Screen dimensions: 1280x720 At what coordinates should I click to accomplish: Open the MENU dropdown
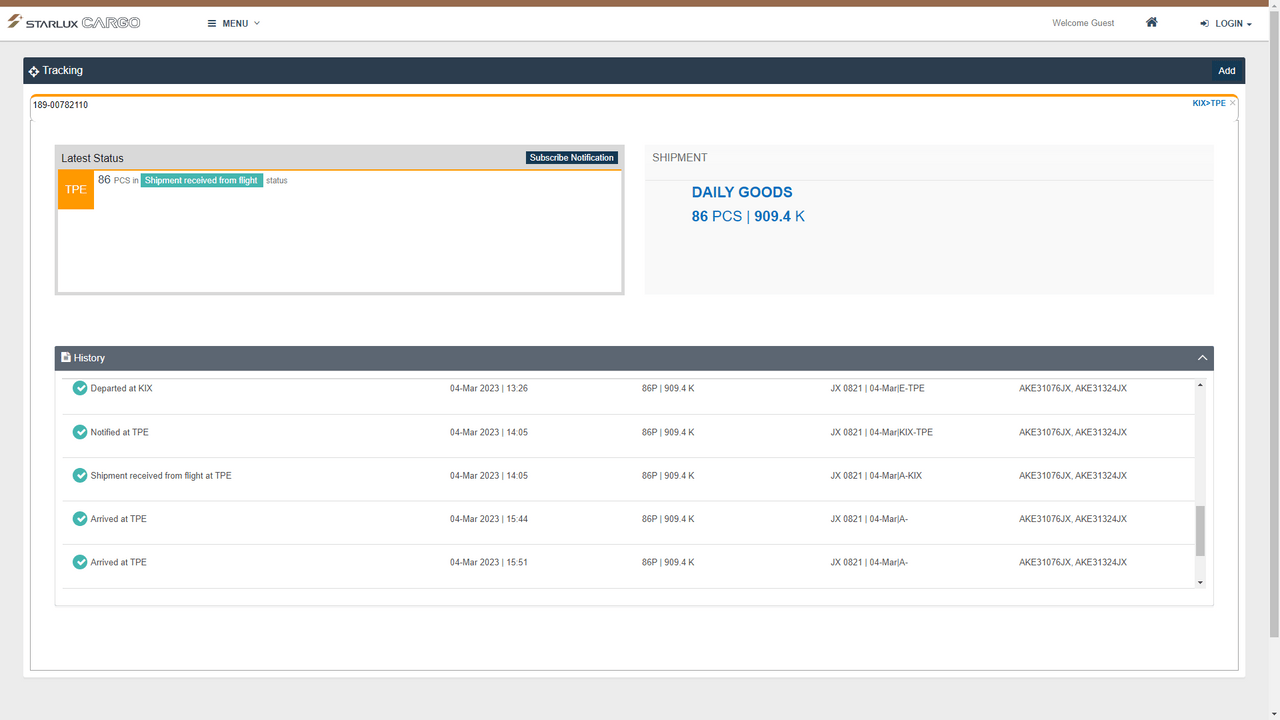tap(234, 23)
